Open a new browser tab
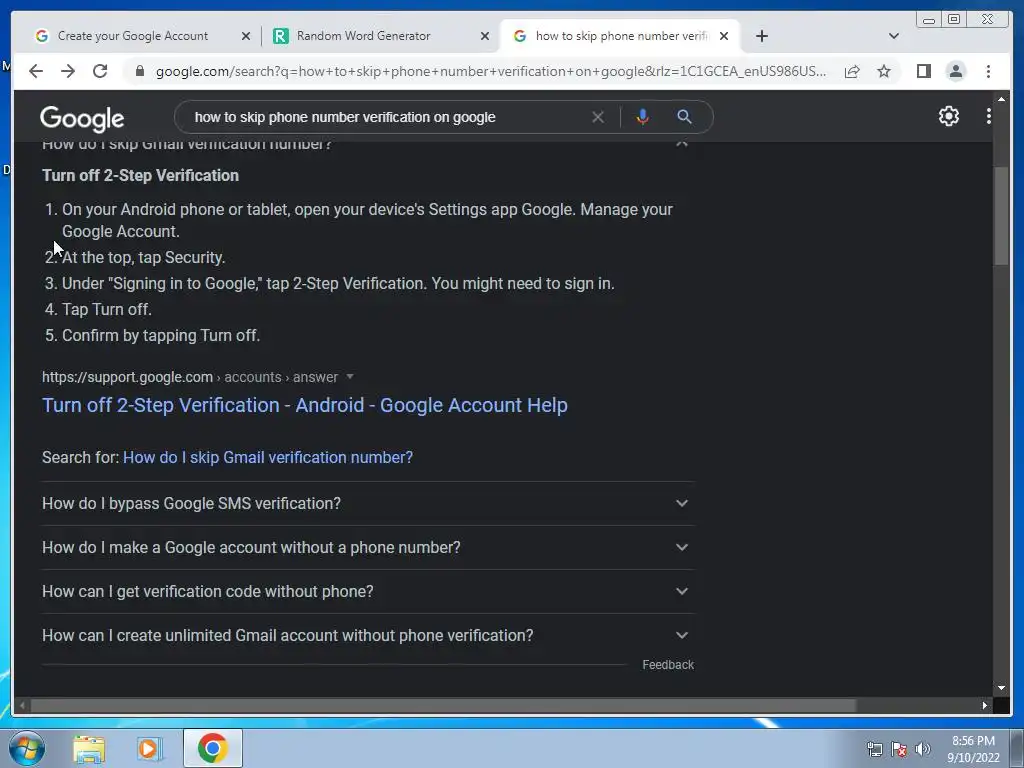The width and height of the screenshot is (1024, 768). click(761, 36)
